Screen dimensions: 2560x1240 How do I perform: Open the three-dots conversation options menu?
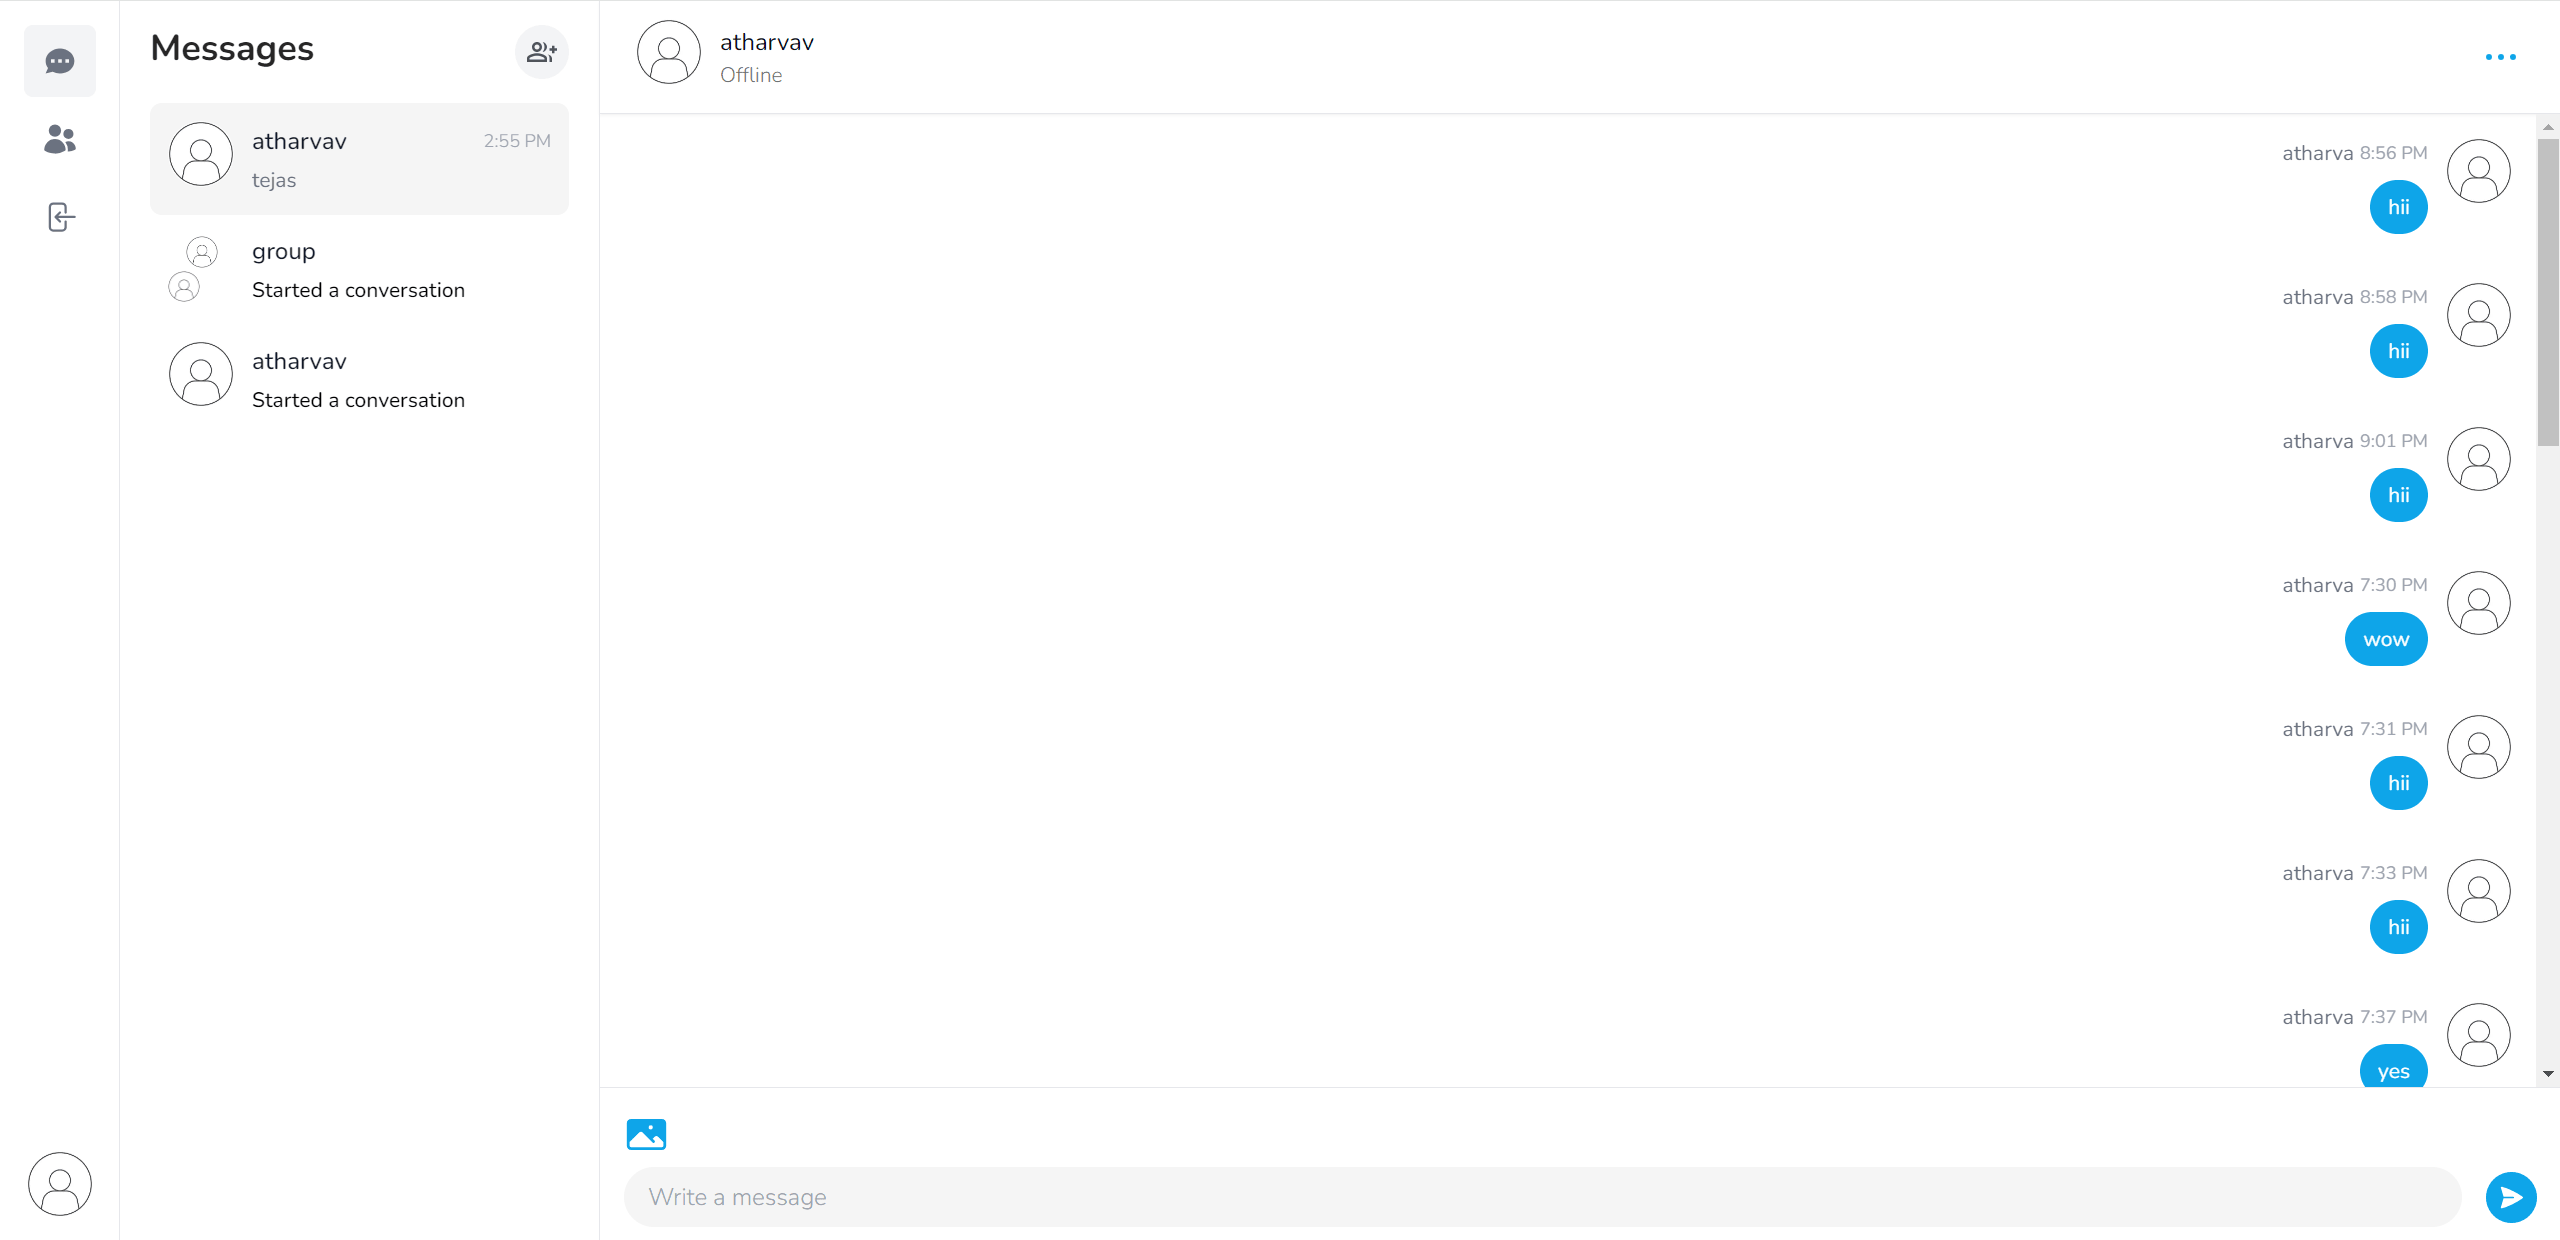click(x=2500, y=57)
